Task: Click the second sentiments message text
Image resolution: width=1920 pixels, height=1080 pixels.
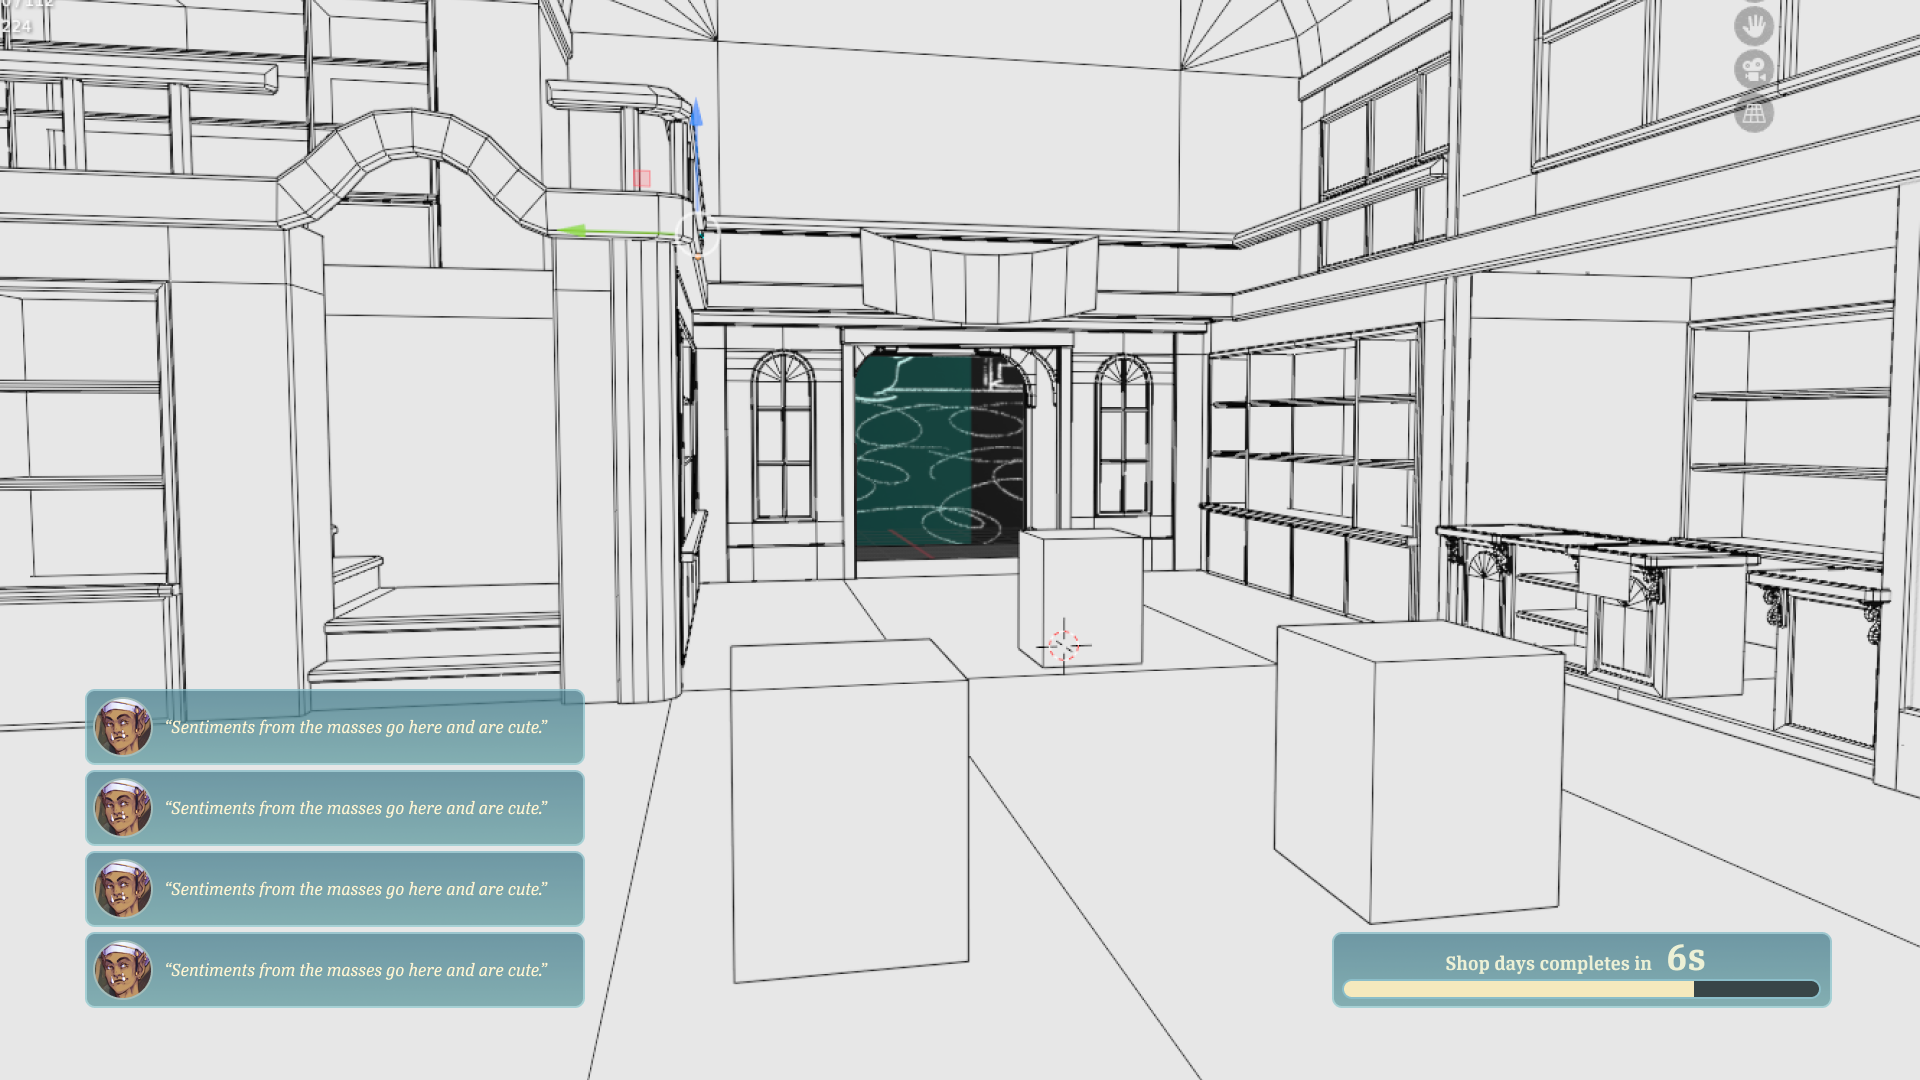Action: coord(357,808)
